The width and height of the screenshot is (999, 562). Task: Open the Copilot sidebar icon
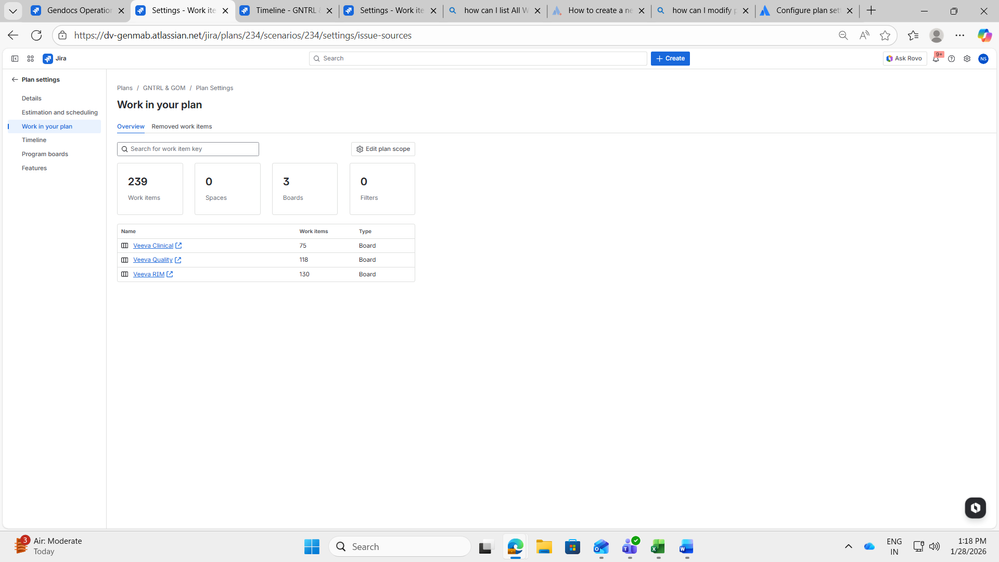click(x=984, y=36)
